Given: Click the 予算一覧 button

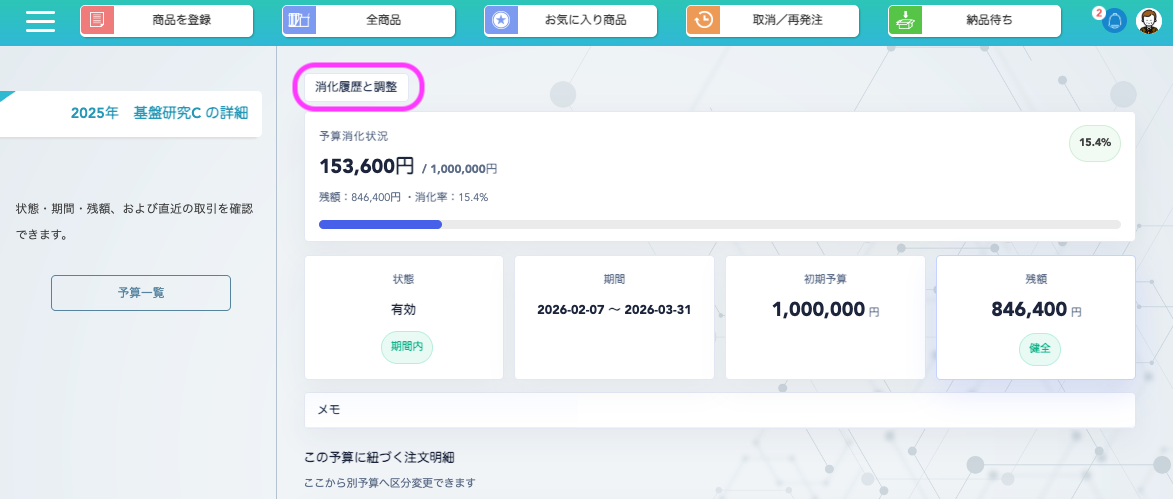Looking at the screenshot, I should pos(141,293).
